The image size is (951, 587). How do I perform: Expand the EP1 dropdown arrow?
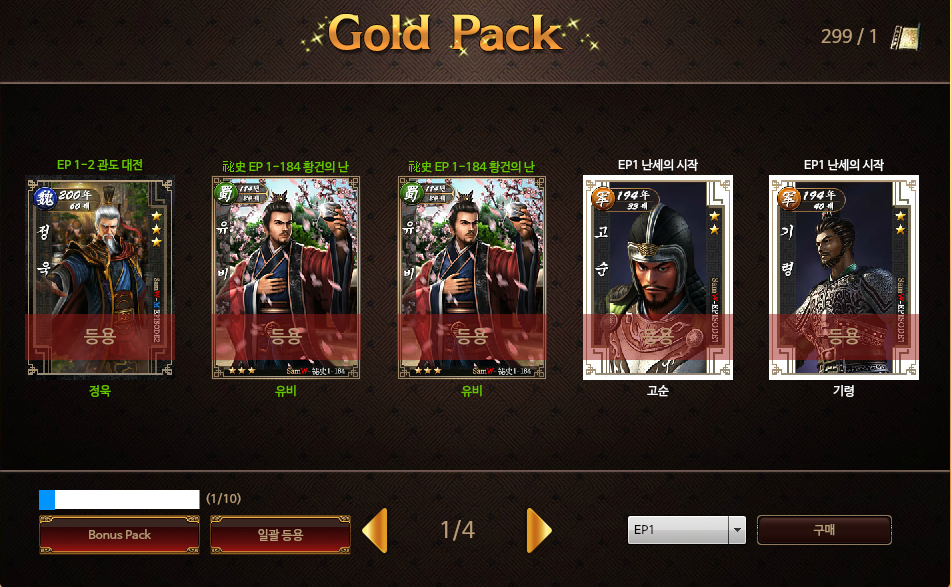point(737,530)
